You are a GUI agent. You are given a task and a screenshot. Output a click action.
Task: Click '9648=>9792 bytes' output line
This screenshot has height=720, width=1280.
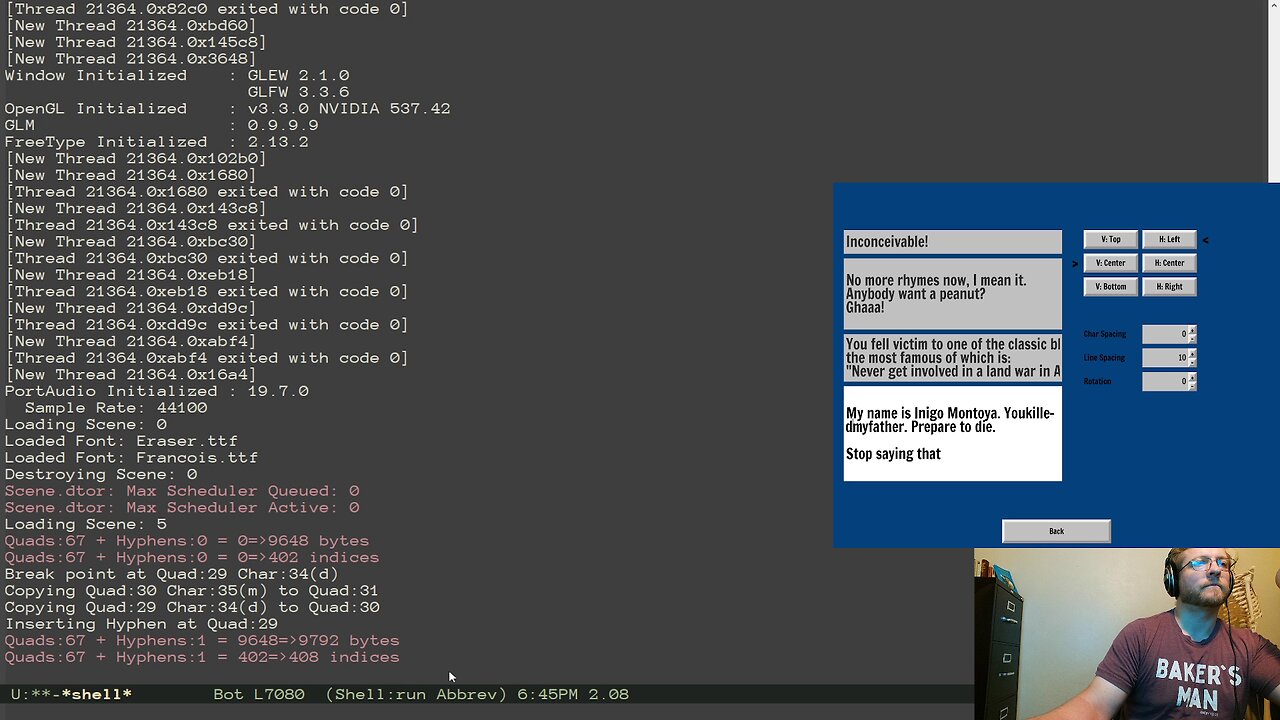[202, 641]
